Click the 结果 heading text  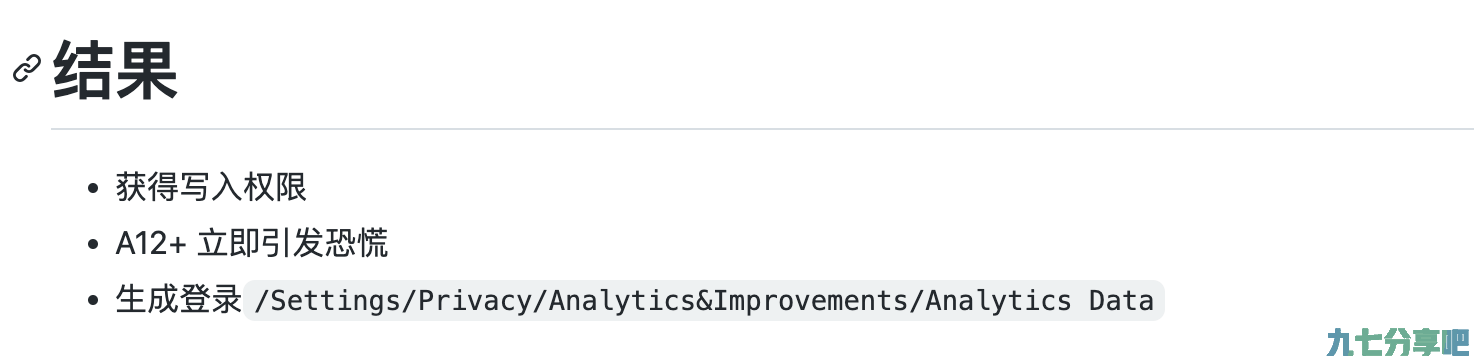[115, 70]
